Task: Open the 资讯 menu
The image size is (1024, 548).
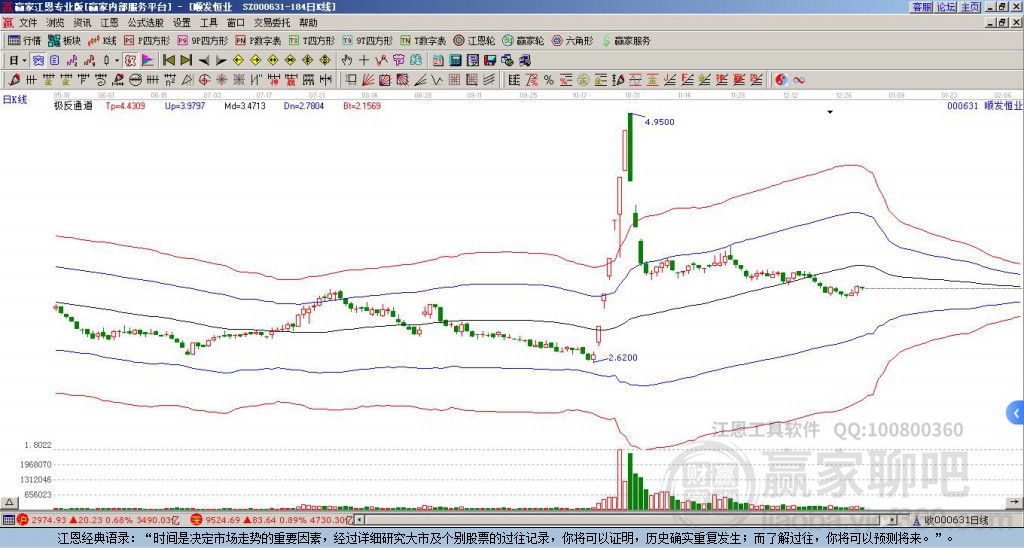Action: [x=82, y=23]
